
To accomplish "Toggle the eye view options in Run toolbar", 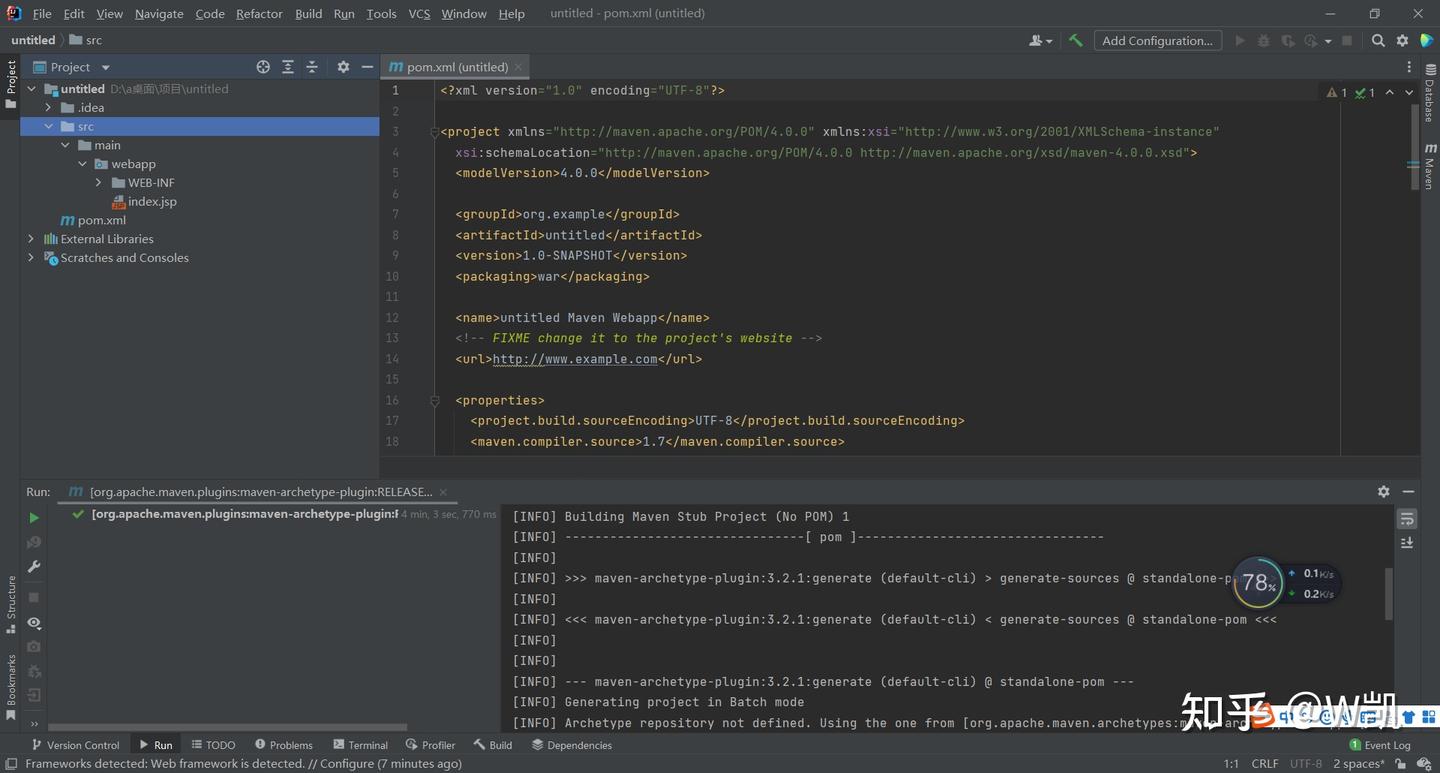I will click(x=34, y=622).
